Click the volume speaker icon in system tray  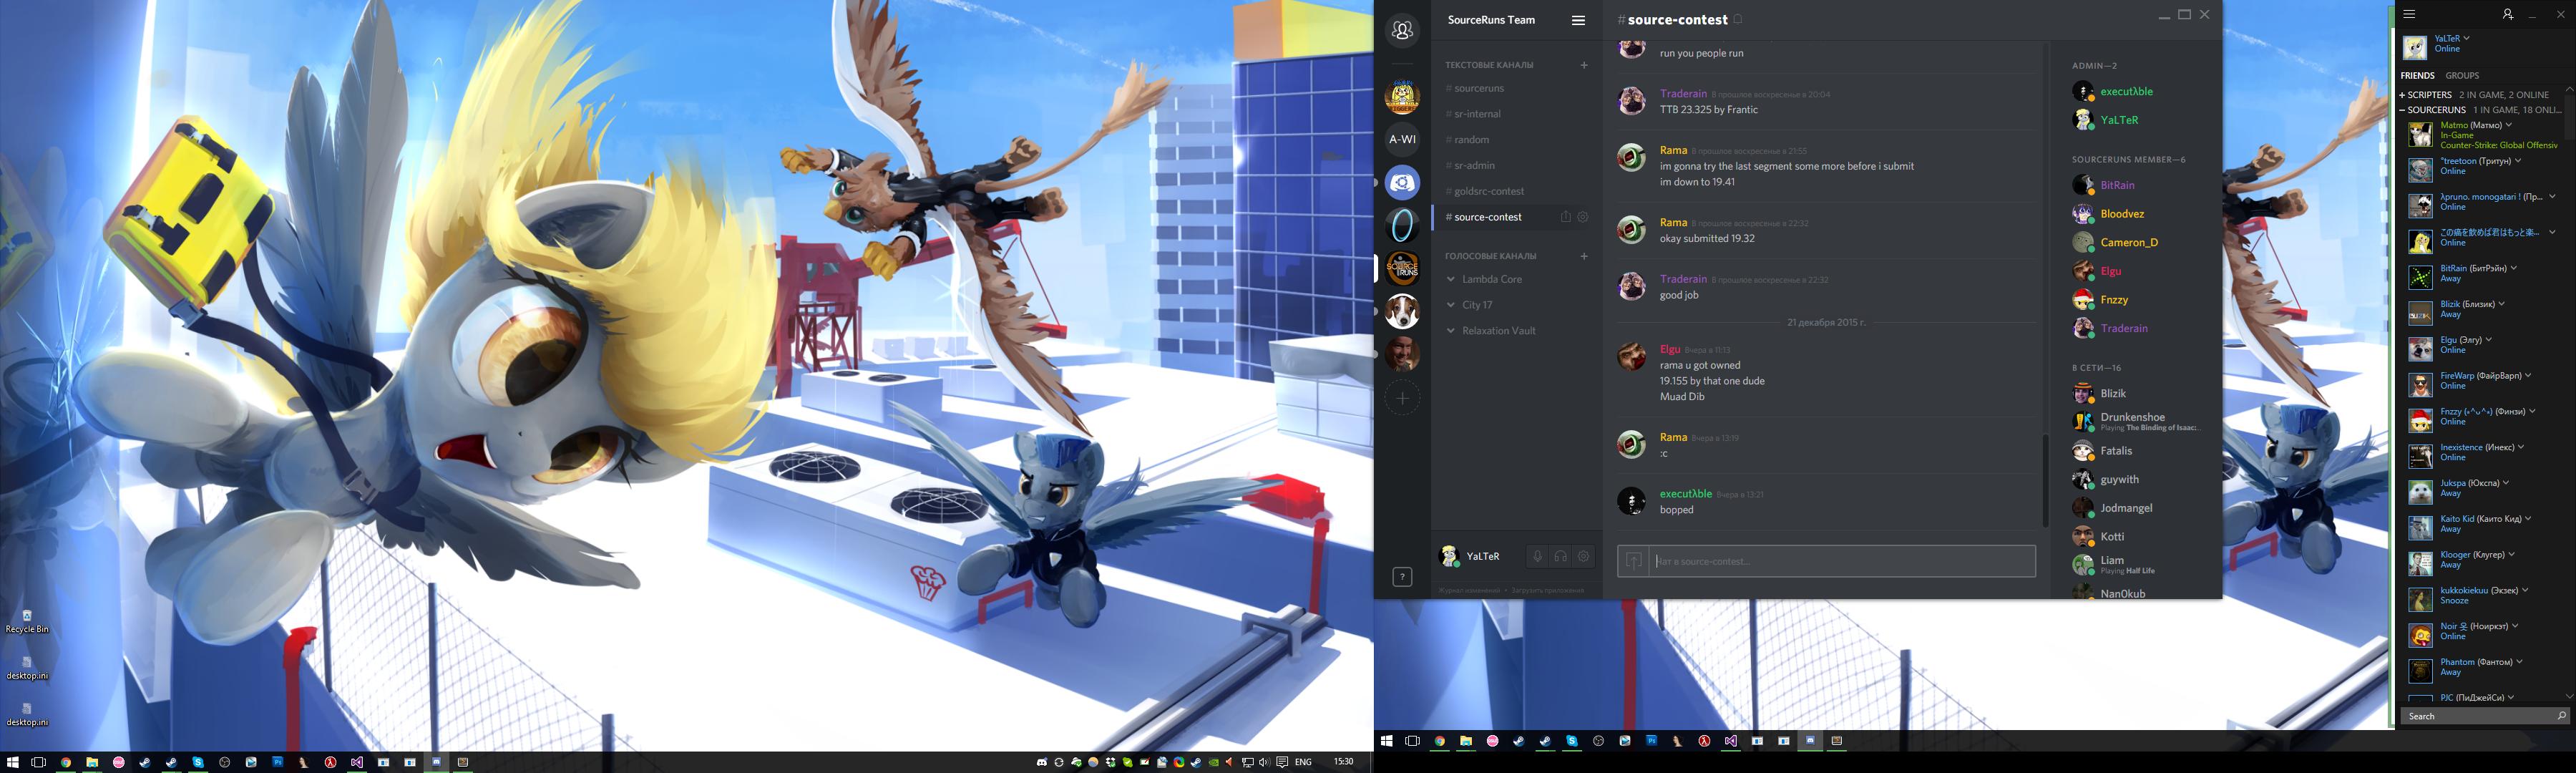[1264, 762]
